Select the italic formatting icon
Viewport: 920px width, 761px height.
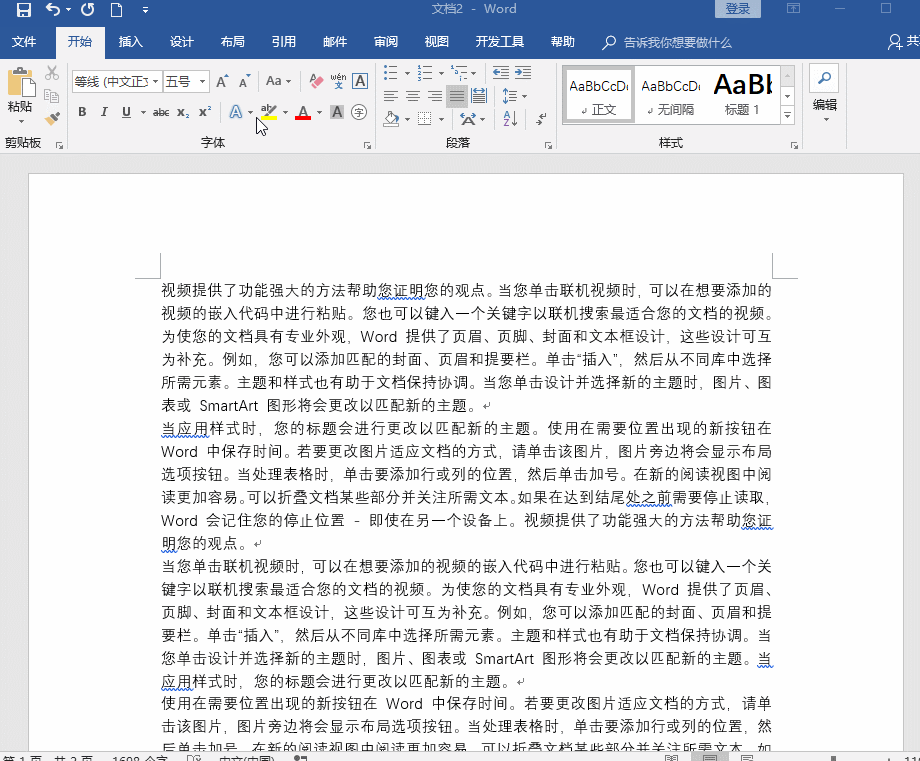[x=105, y=112]
